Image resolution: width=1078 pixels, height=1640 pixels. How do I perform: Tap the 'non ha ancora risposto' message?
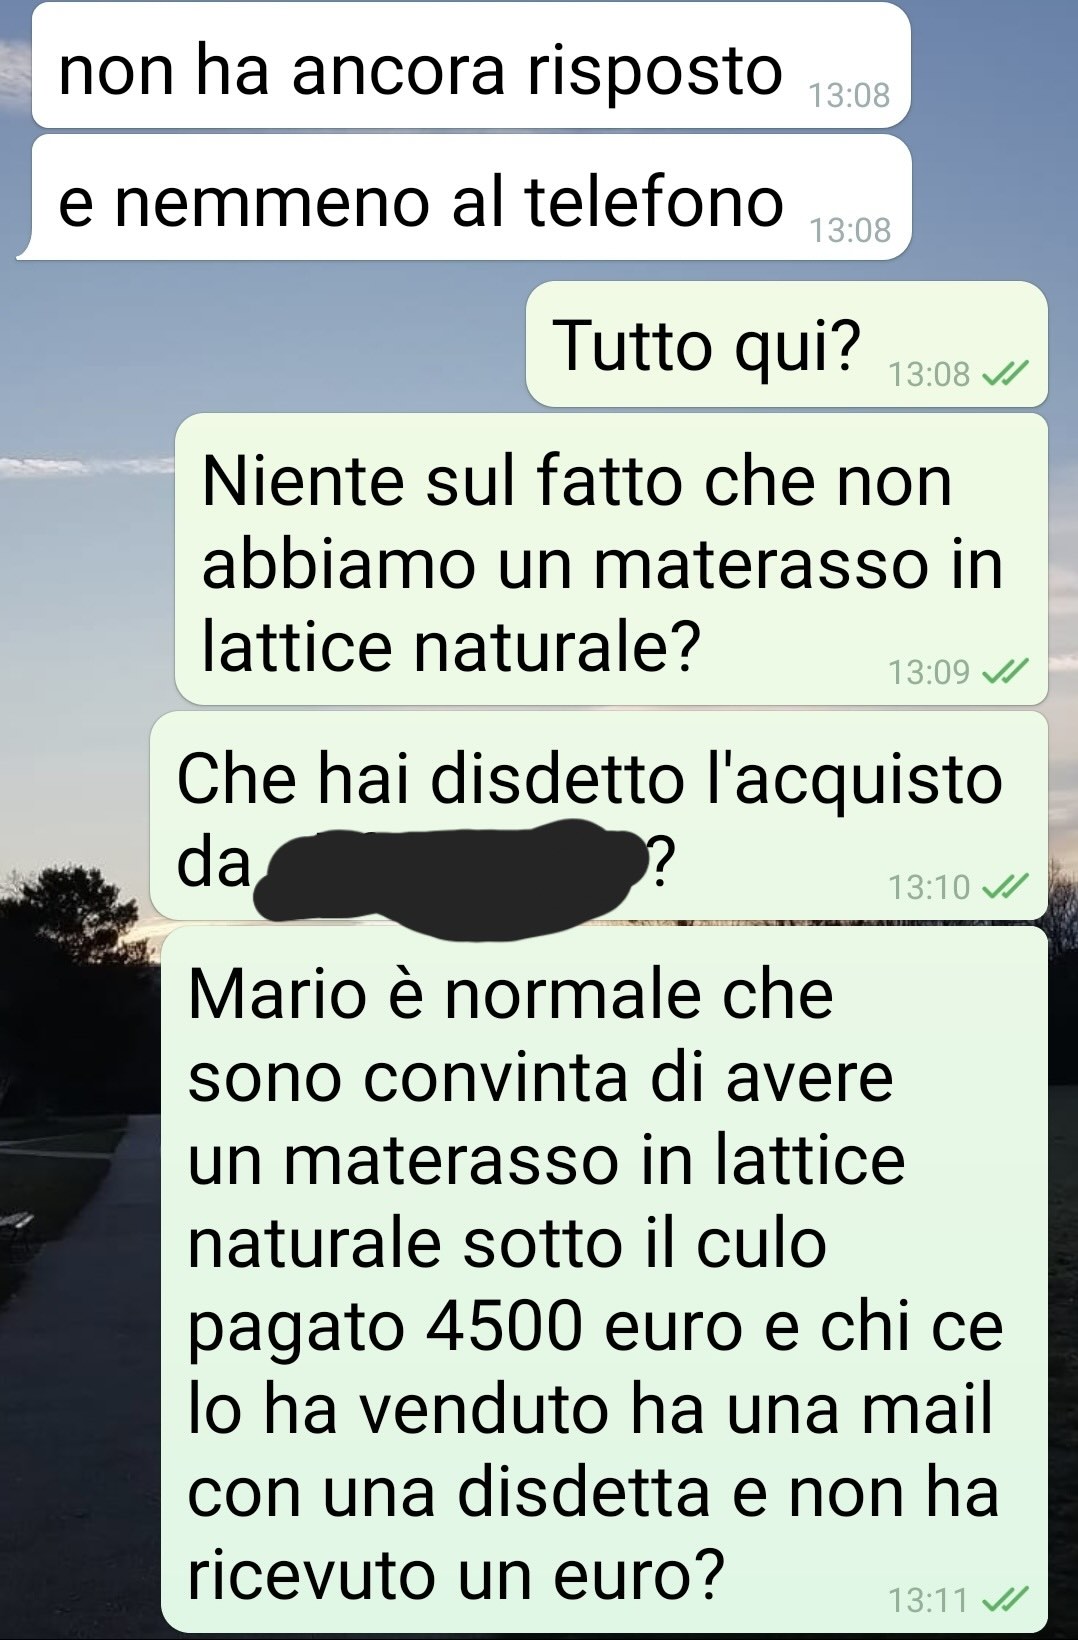(471, 65)
